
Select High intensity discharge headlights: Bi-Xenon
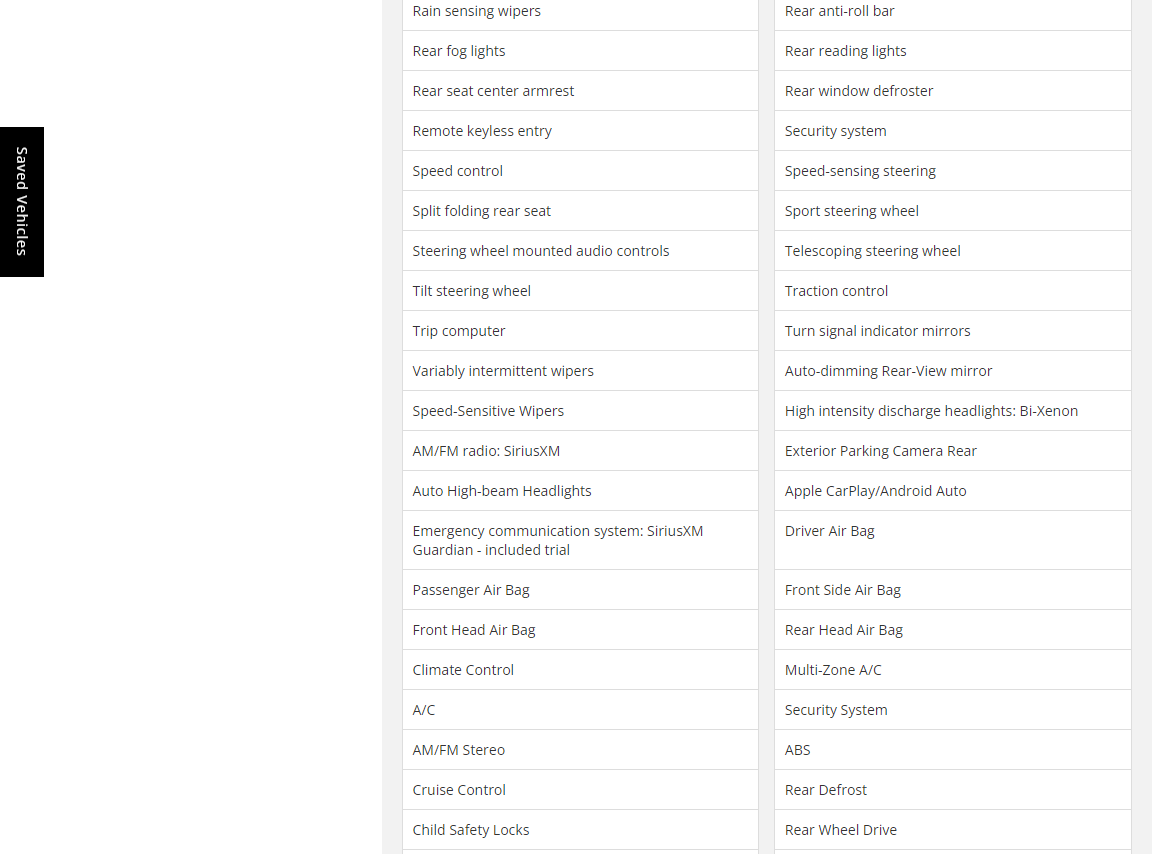(931, 411)
